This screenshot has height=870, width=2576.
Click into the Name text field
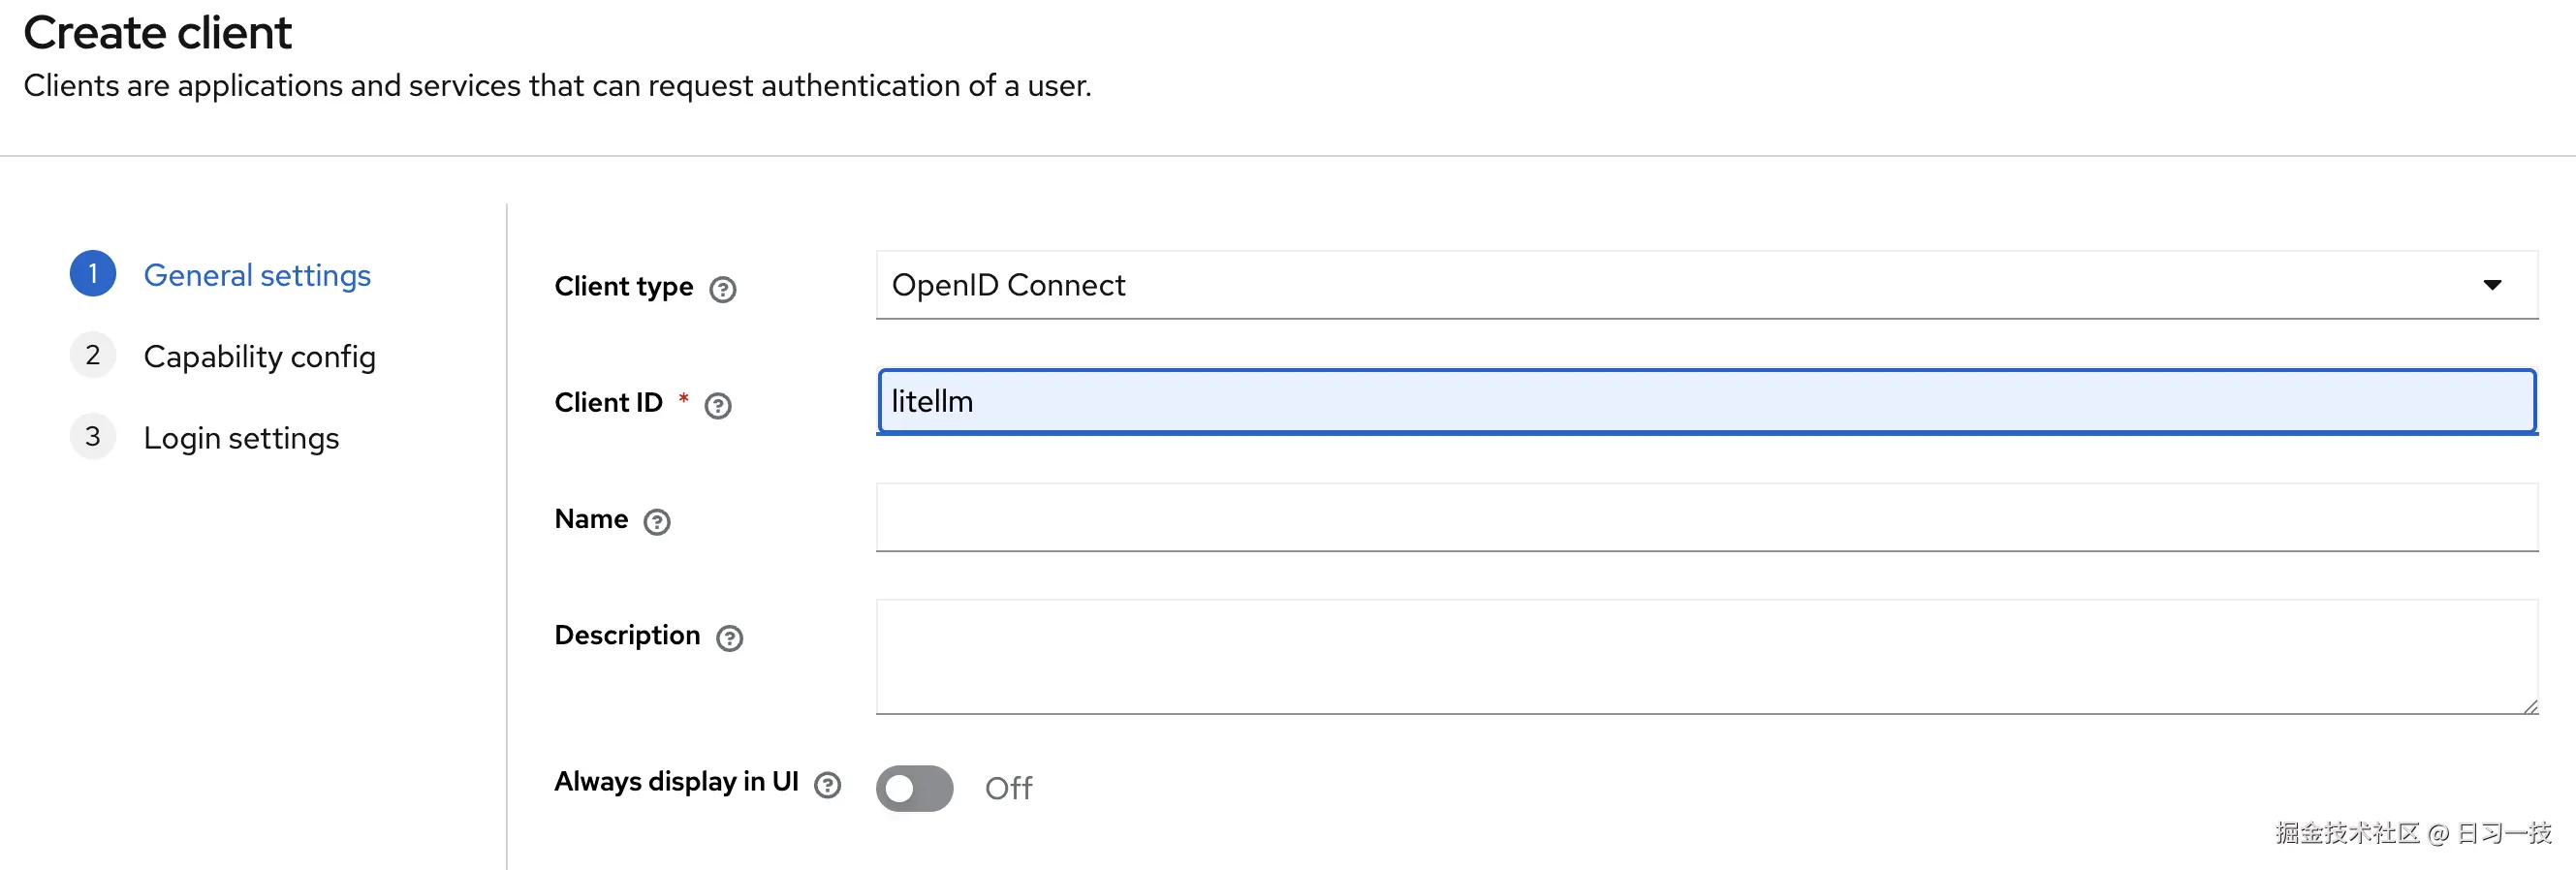pyautogui.click(x=1706, y=518)
